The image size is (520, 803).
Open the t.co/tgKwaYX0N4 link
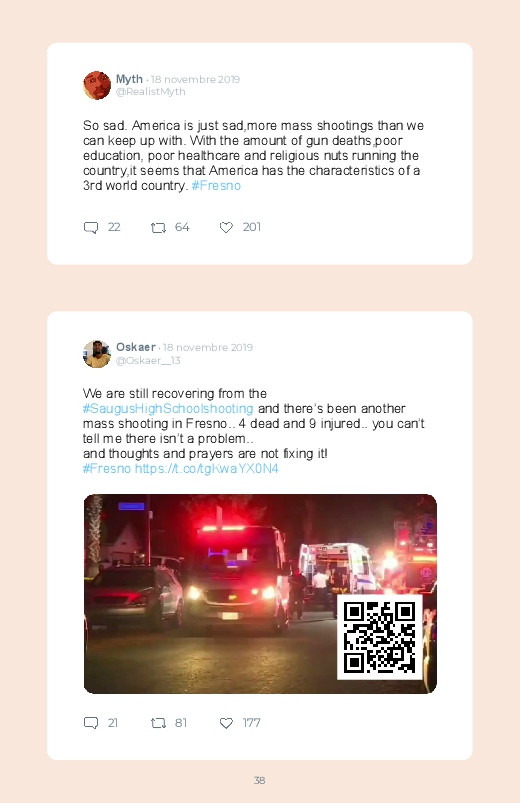click(x=206, y=469)
